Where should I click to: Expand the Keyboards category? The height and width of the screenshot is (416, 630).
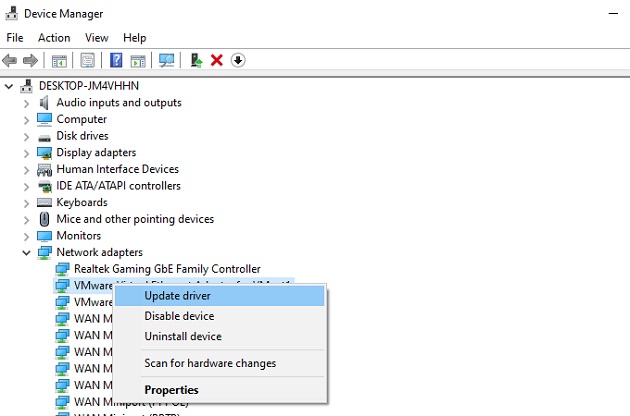click(x=27, y=203)
